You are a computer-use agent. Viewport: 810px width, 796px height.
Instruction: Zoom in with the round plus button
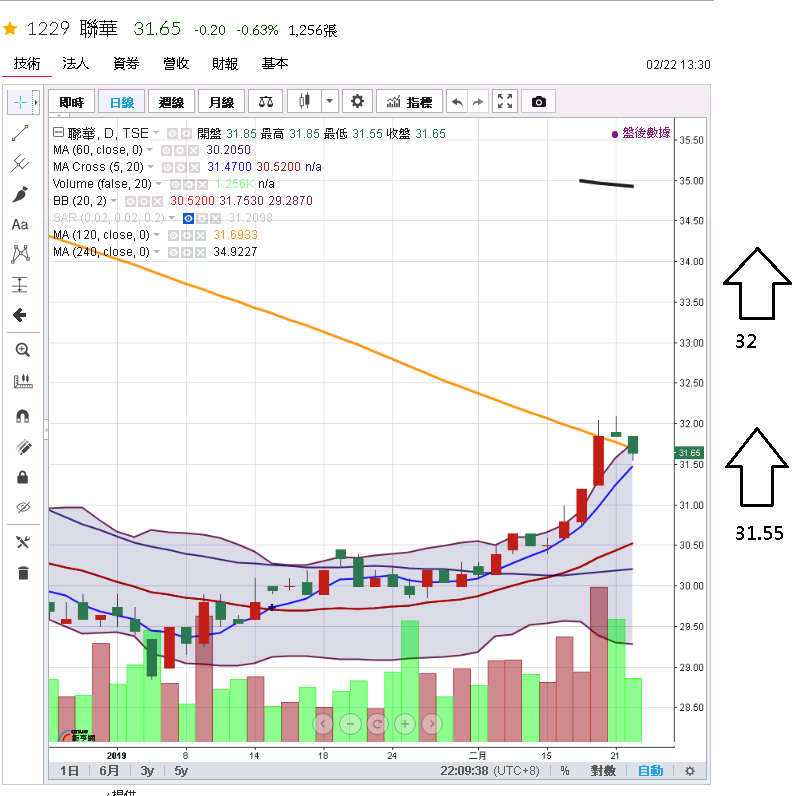pyautogui.click(x=405, y=724)
